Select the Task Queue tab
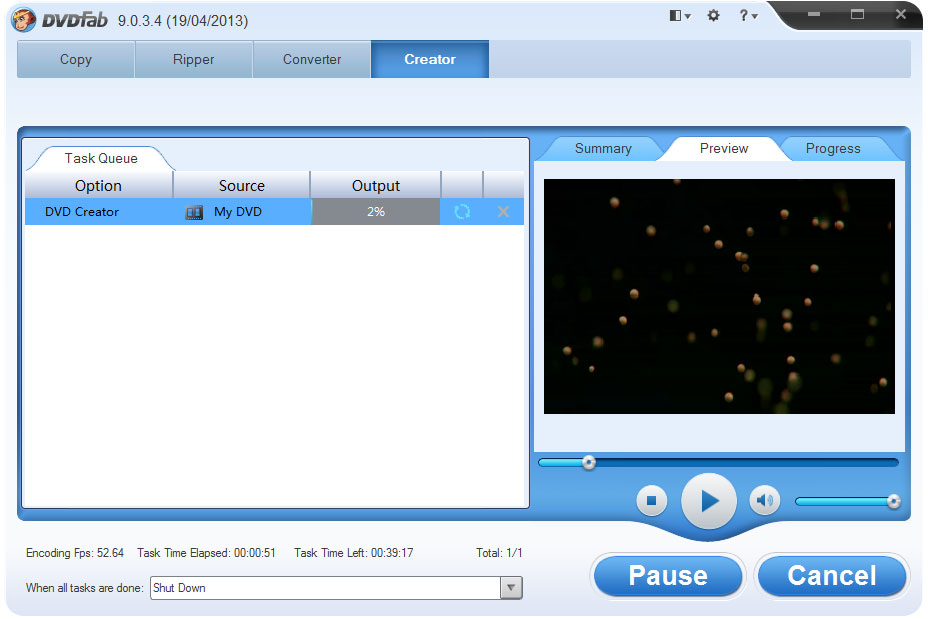Viewport: 928px width, 619px height. [101, 159]
